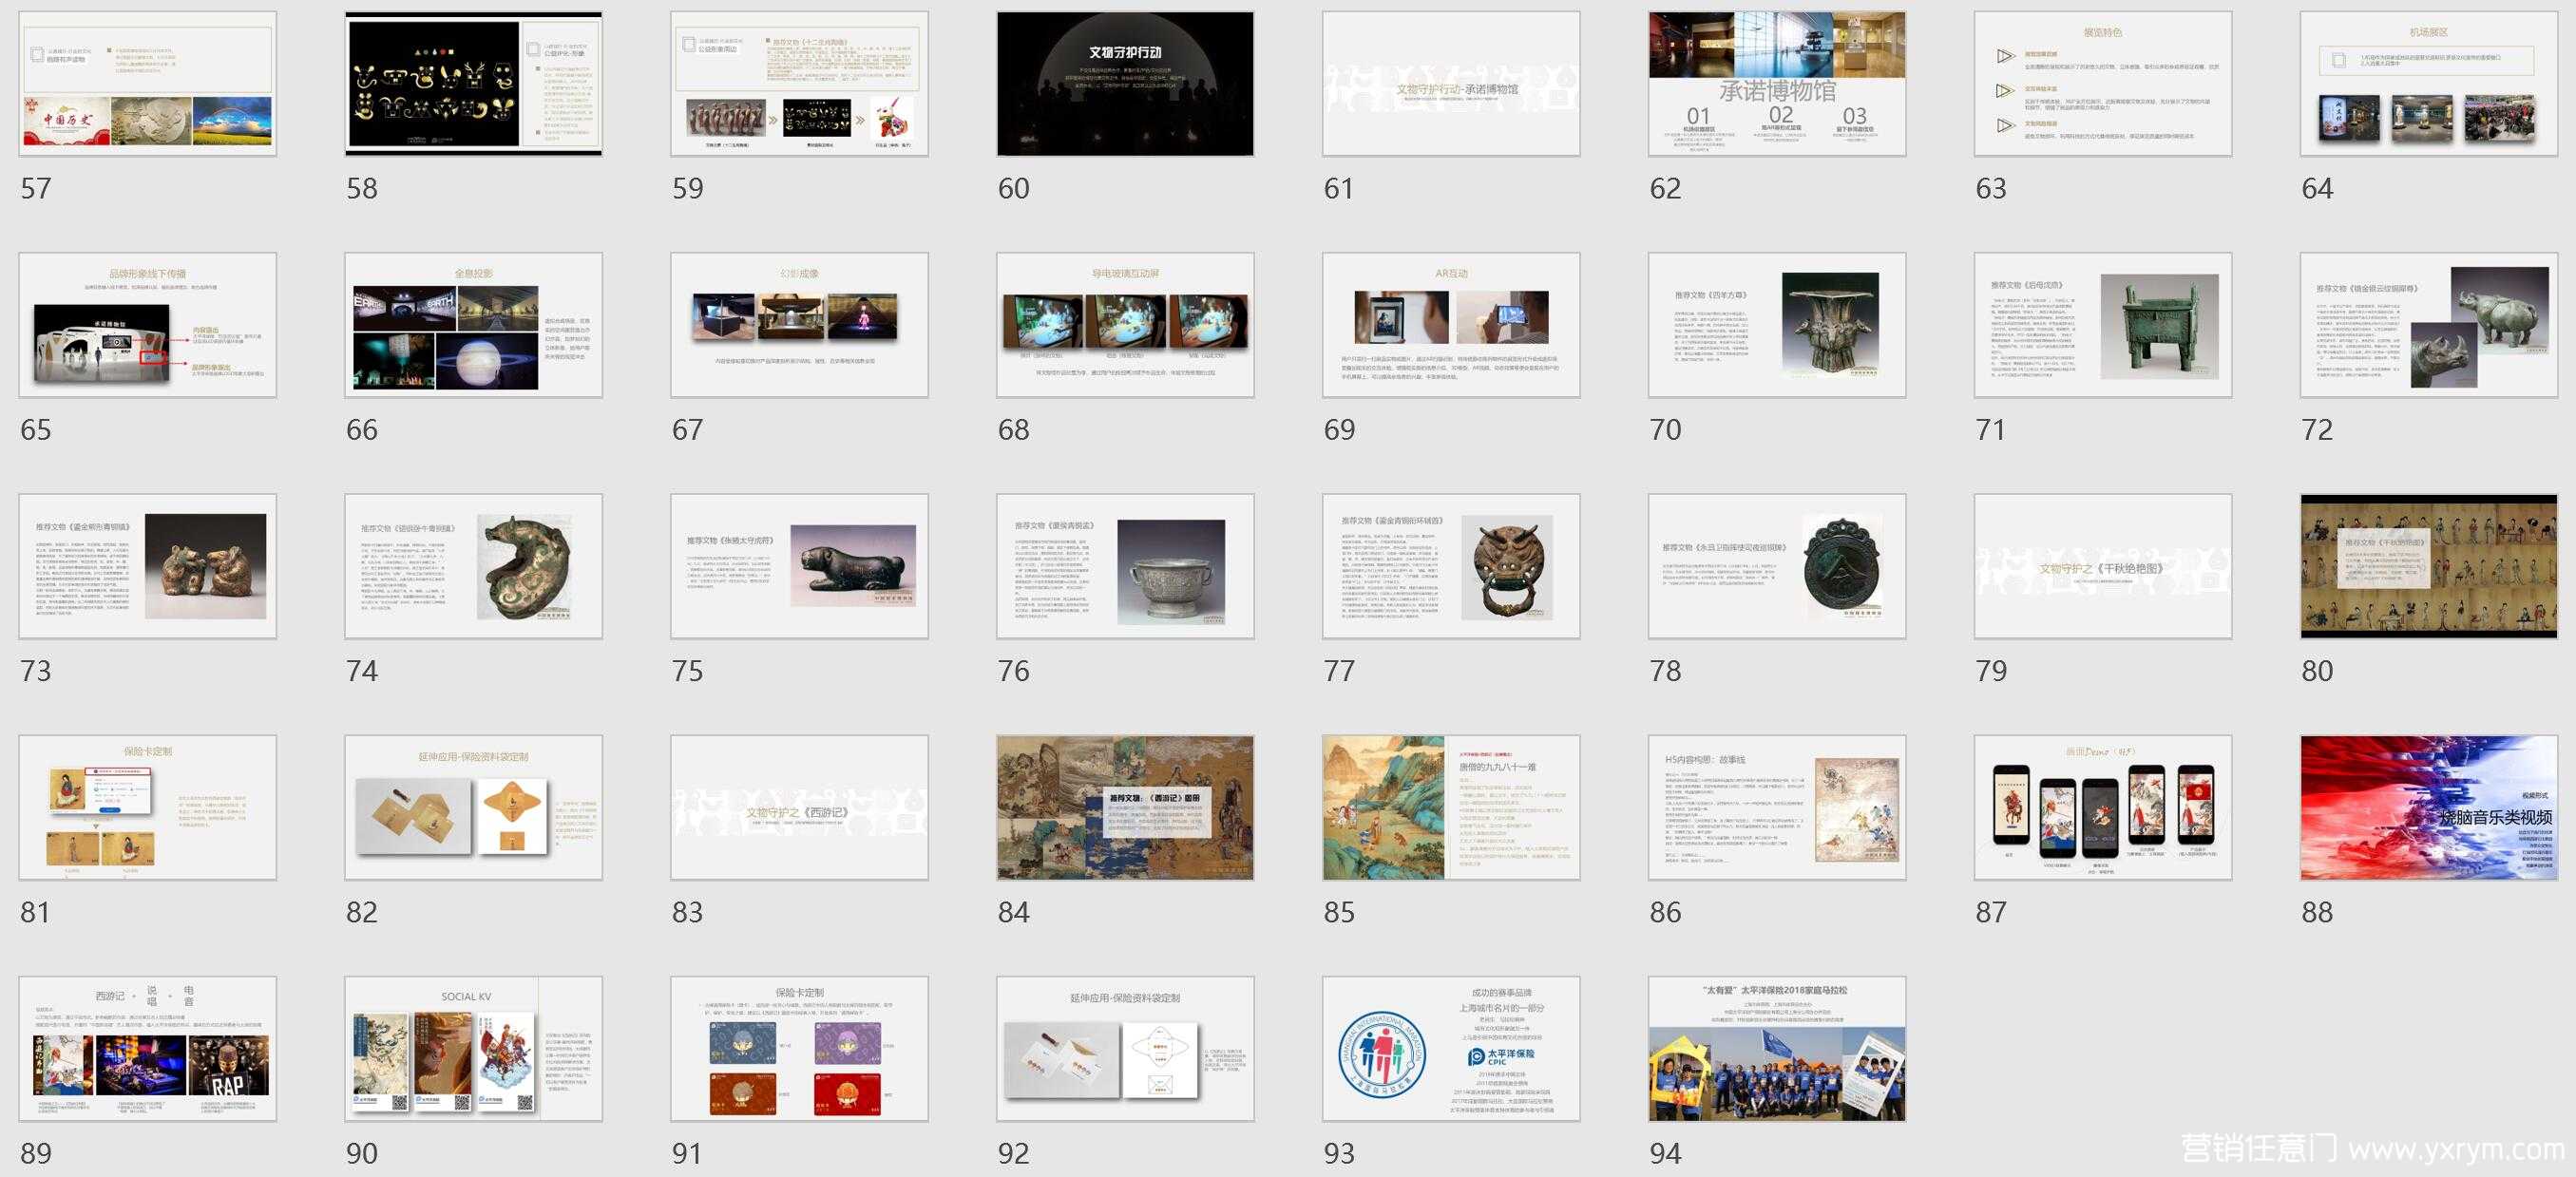The width and height of the screenshot is (2576, 1177).
Task: Open slide 58 with black zodiac symbols
Action: pyautogui.click(x=474, y=84)
